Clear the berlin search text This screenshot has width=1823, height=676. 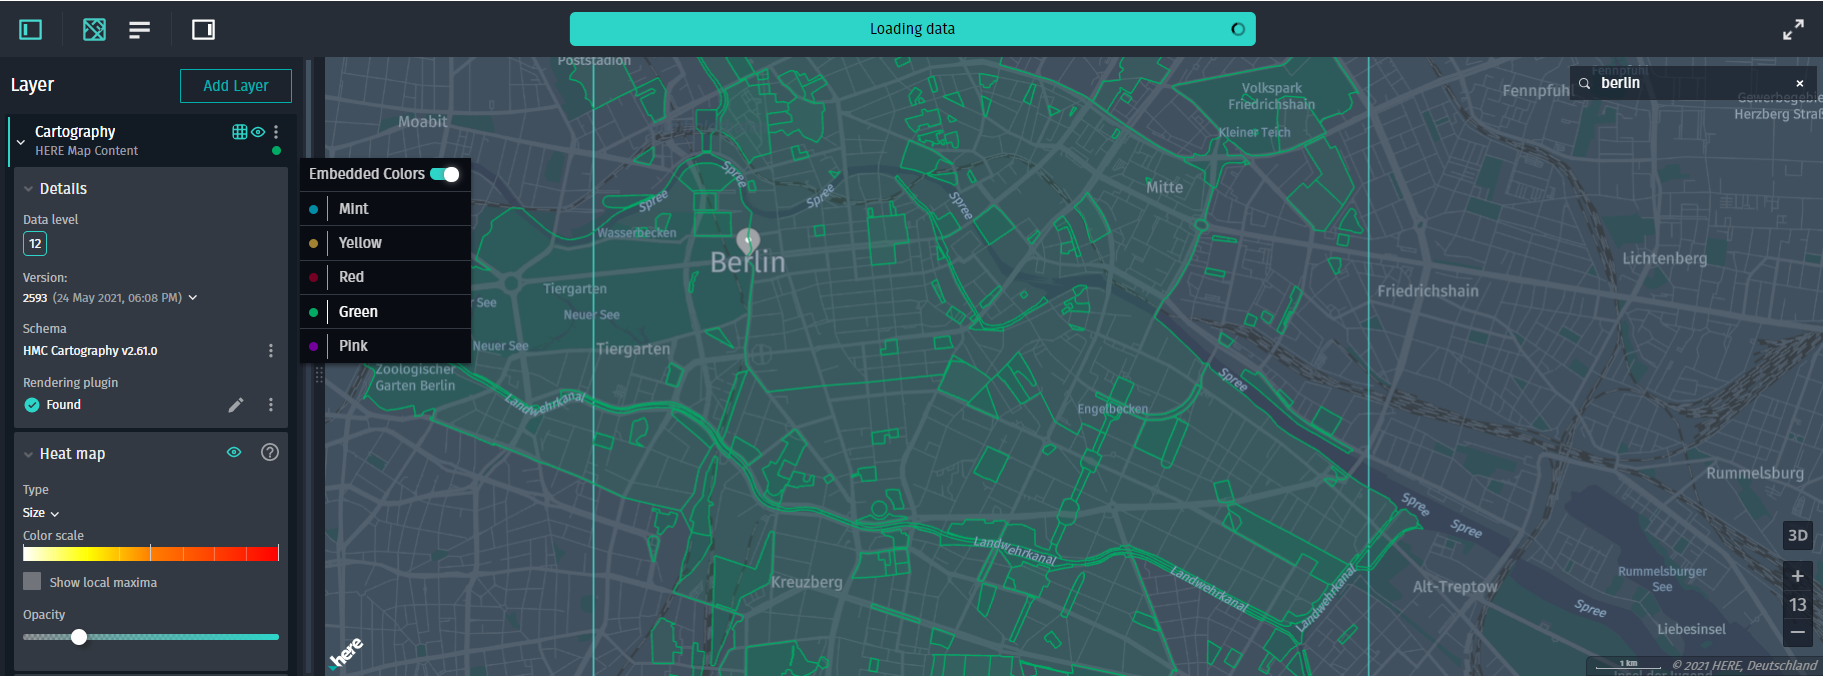click(1800, 83)
